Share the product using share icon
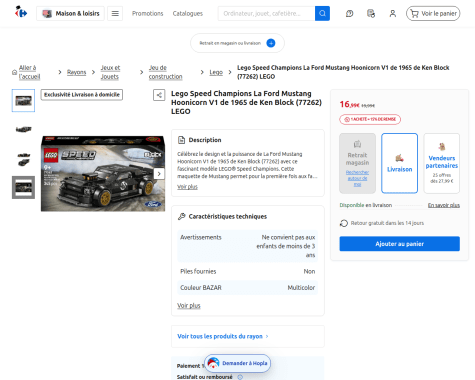Viewport: 475px width, 380px height. [159, 95]
